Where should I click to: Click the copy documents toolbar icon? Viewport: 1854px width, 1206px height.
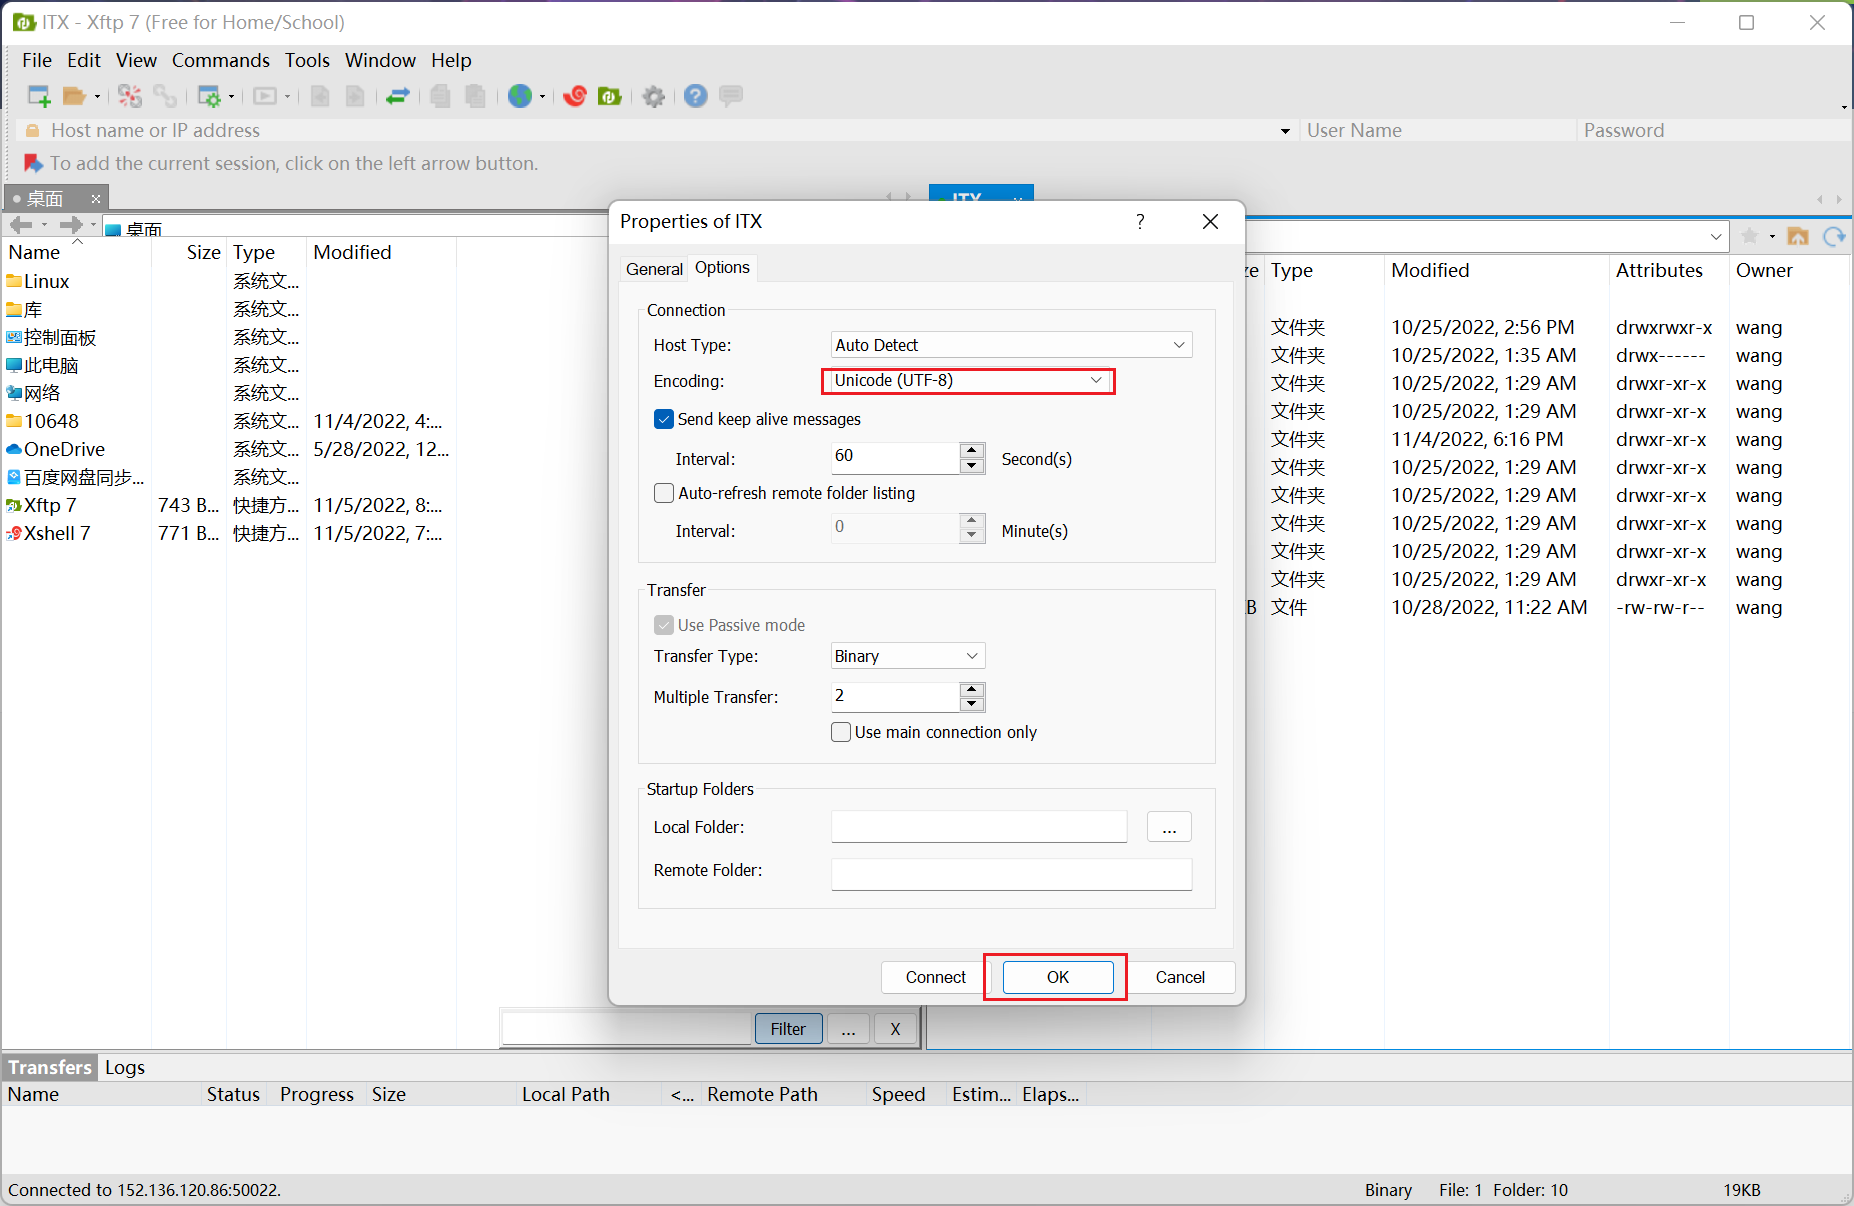(440, 96)
